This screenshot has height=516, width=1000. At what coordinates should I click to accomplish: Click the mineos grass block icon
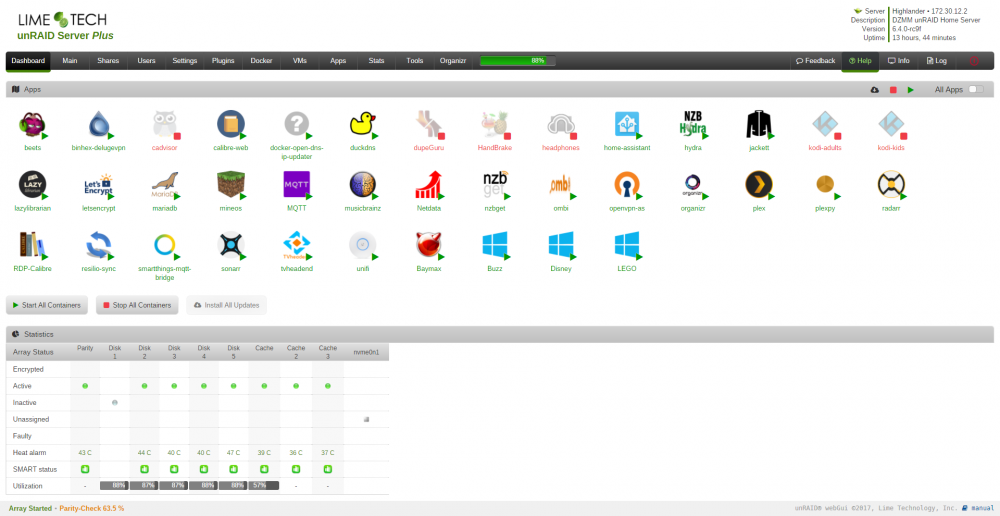point(230,184)
